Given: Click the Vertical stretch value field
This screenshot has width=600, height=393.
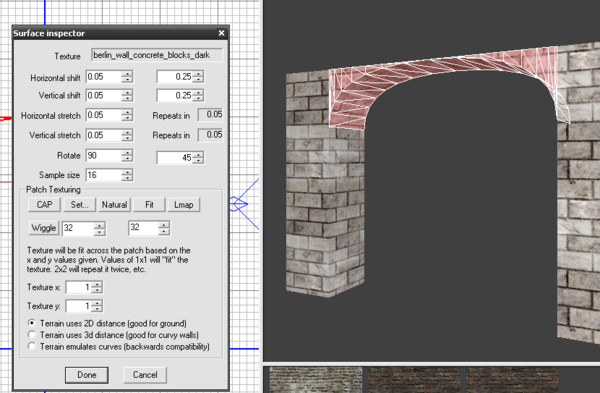Looking at the screenshot, I should tap(104, 135).
